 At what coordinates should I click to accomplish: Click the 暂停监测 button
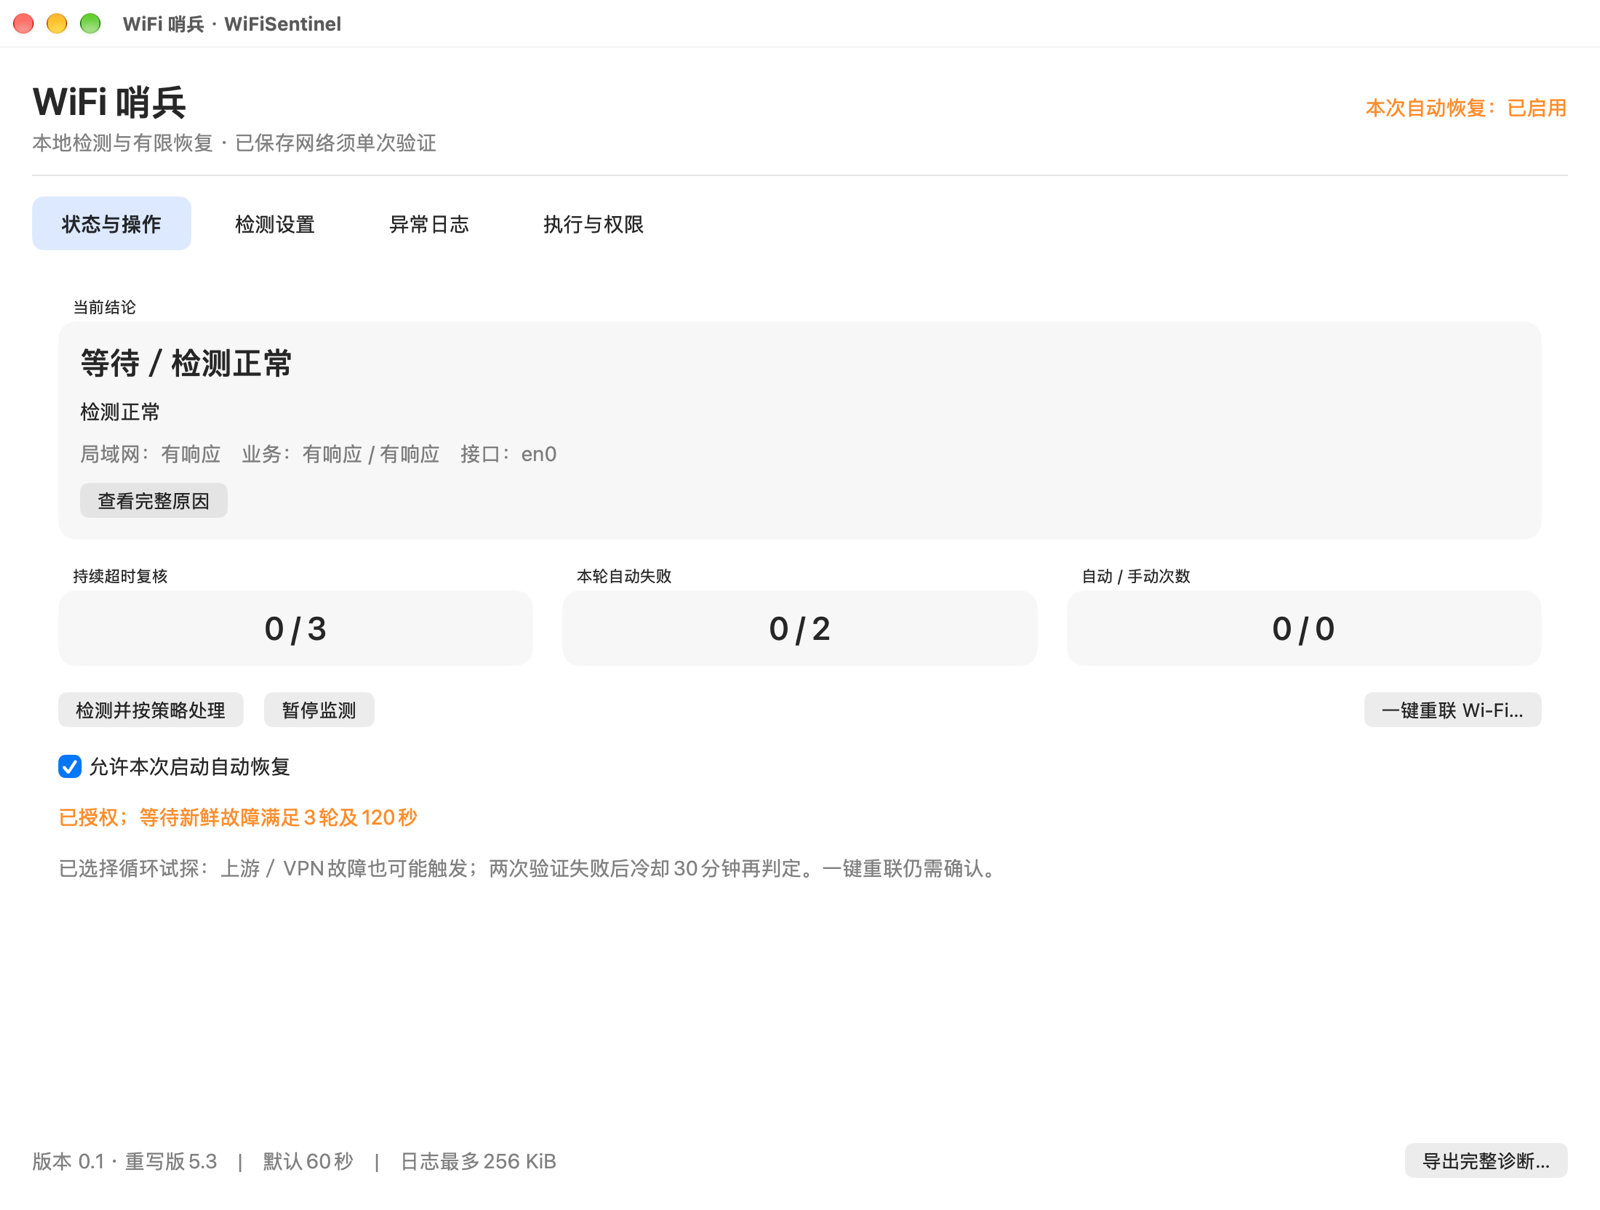click(319, 710)
